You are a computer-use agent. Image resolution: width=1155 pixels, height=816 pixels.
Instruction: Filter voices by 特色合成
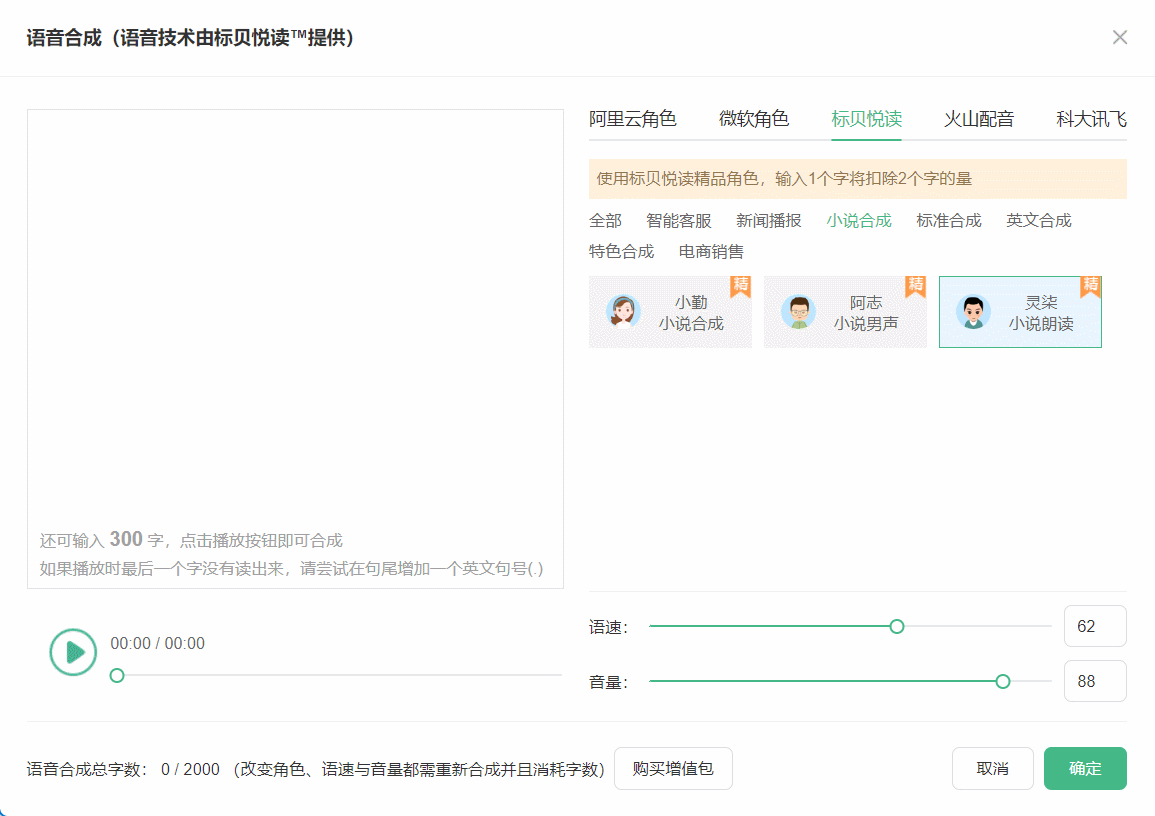[622, 252]
